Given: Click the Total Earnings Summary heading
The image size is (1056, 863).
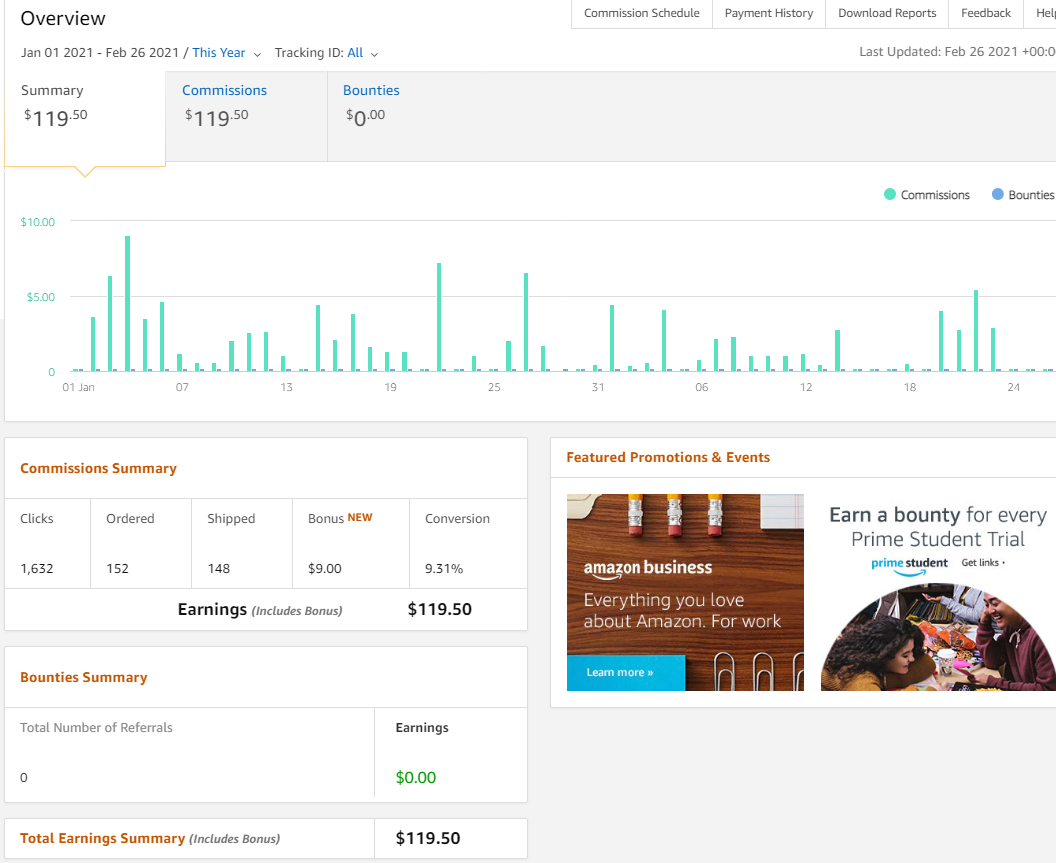Looking at the screenshot, I should point(102,838).
